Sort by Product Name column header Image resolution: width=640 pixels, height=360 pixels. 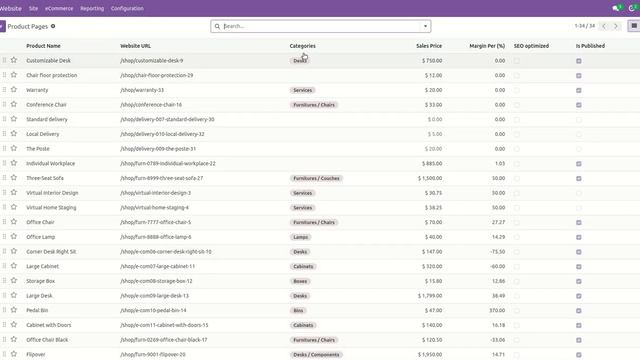point(43,46)
